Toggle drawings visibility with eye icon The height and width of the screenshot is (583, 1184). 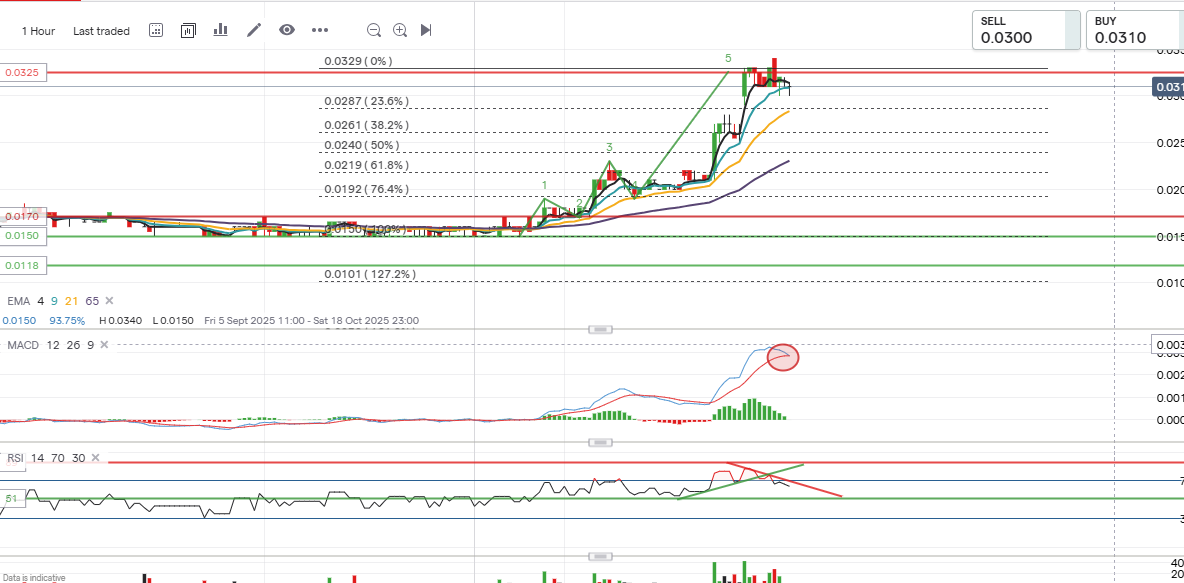(x=287, y=30)
